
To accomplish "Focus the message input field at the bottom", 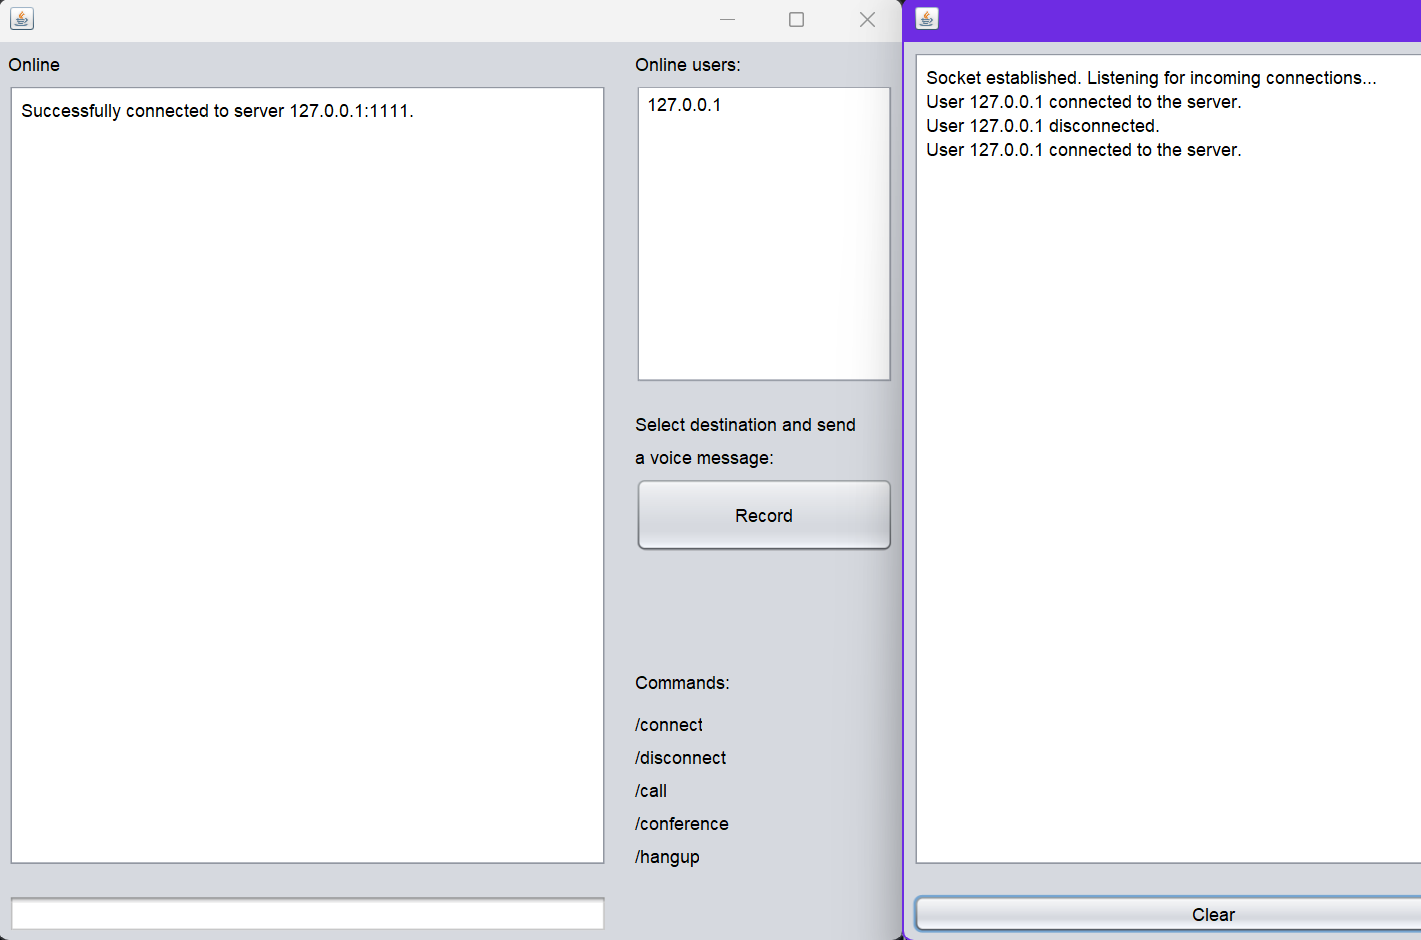I will tap(307, 913).
